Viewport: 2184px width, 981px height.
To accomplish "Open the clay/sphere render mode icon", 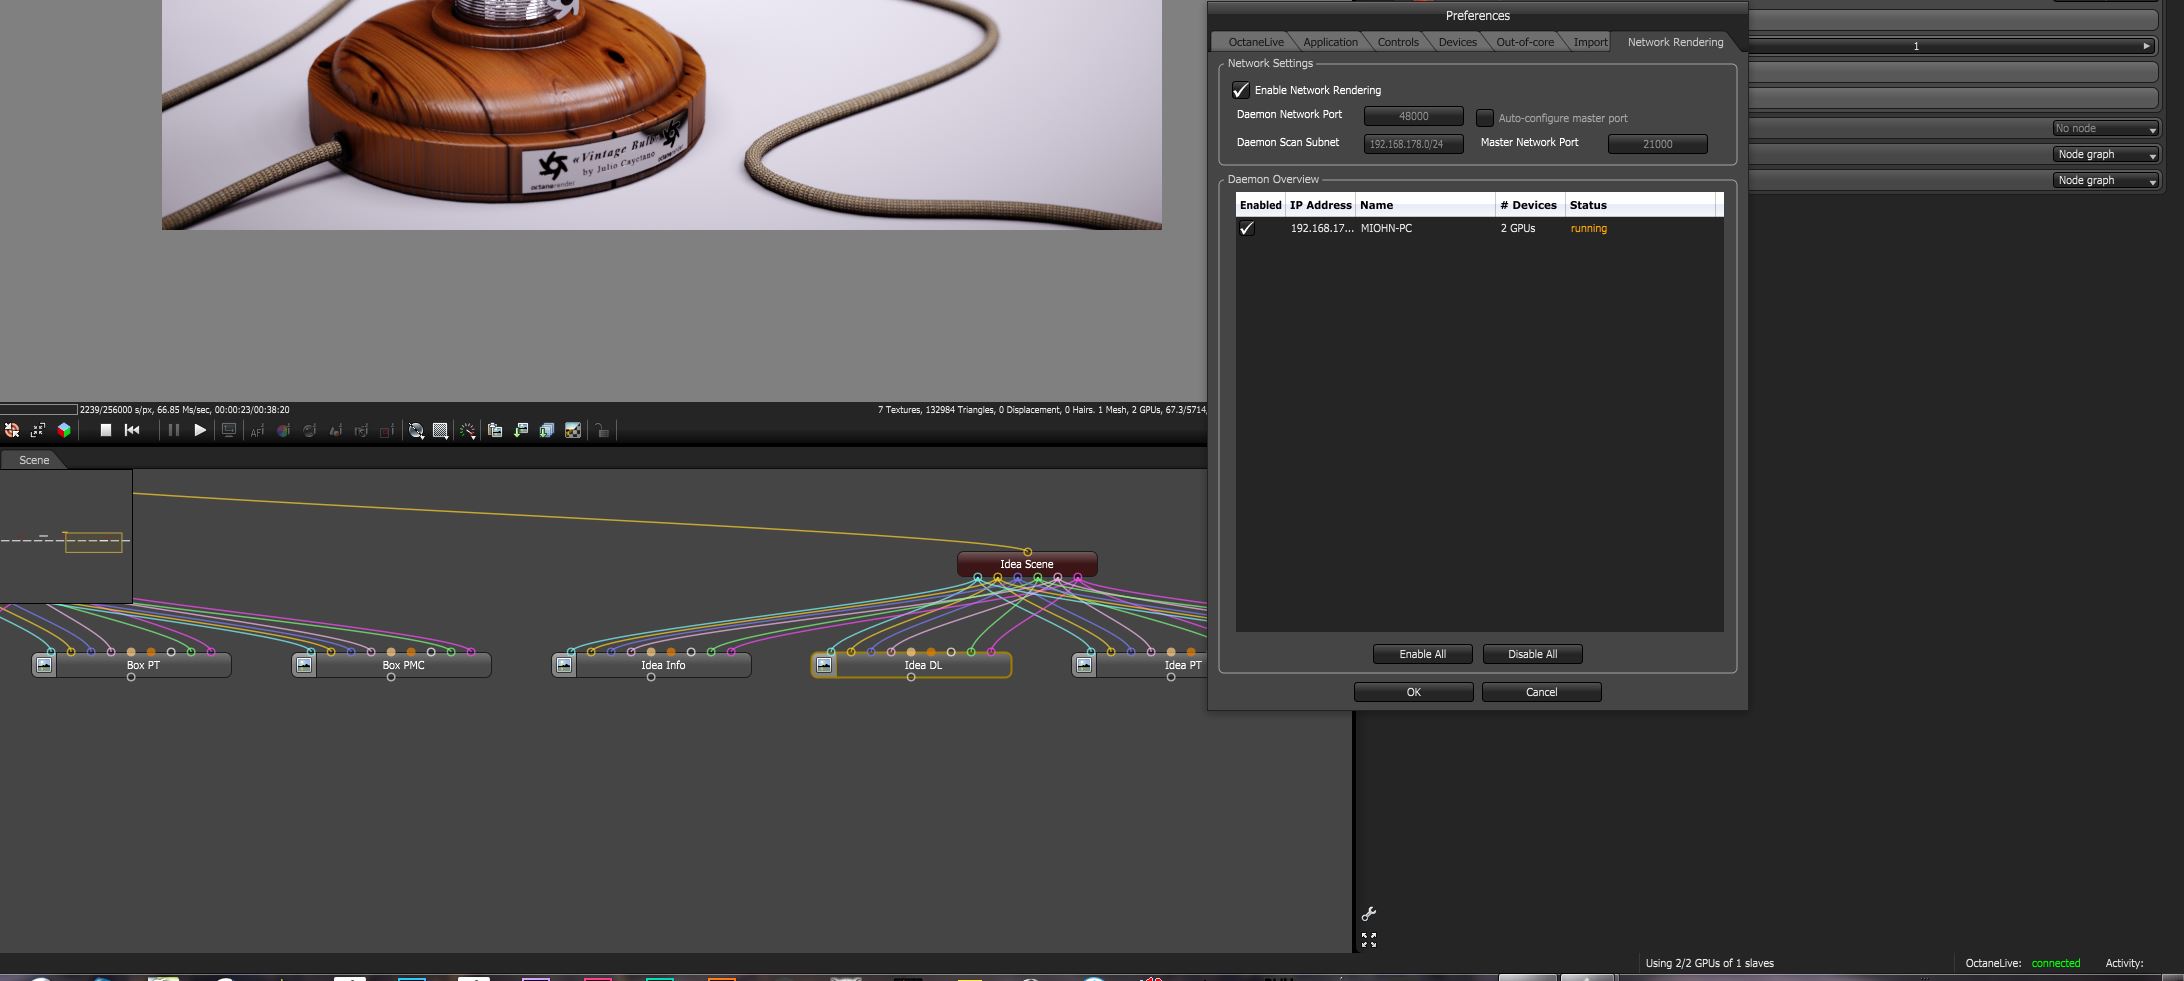I will click(416, 431).
